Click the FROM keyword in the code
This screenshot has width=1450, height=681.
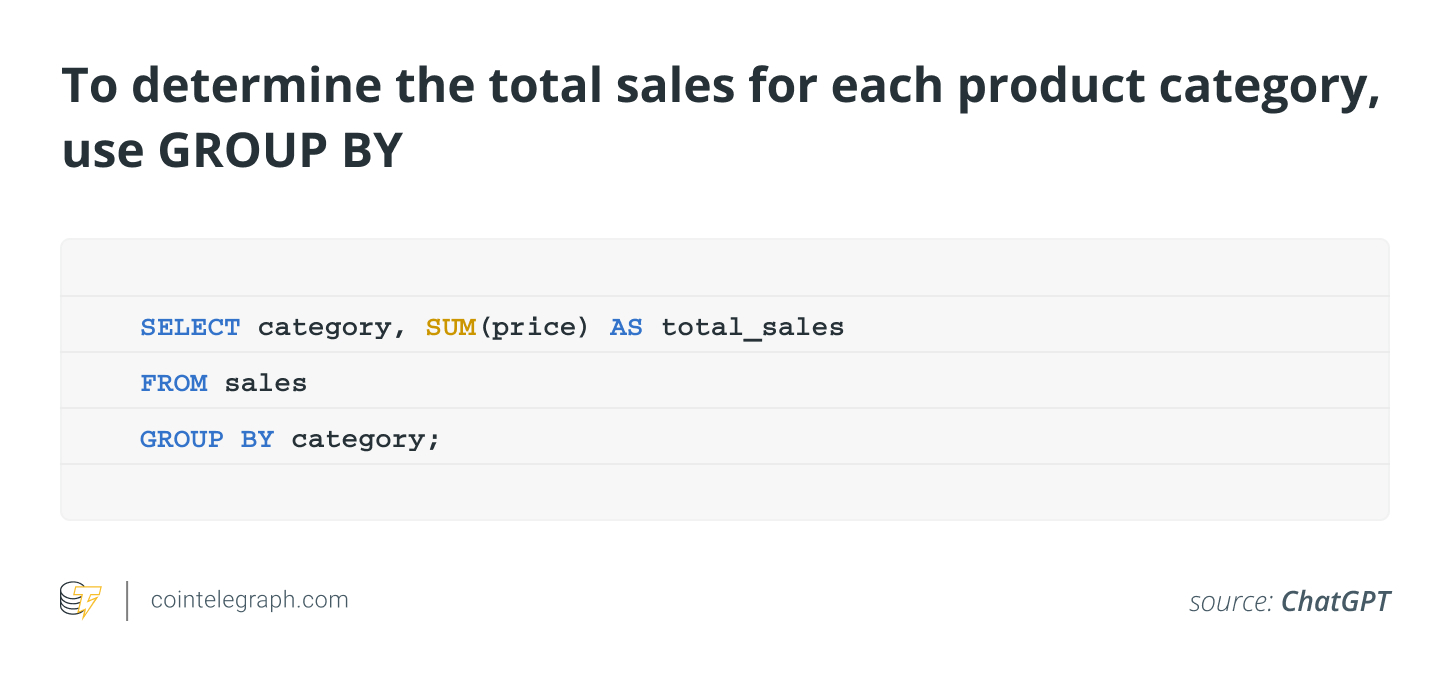point(173,383)
